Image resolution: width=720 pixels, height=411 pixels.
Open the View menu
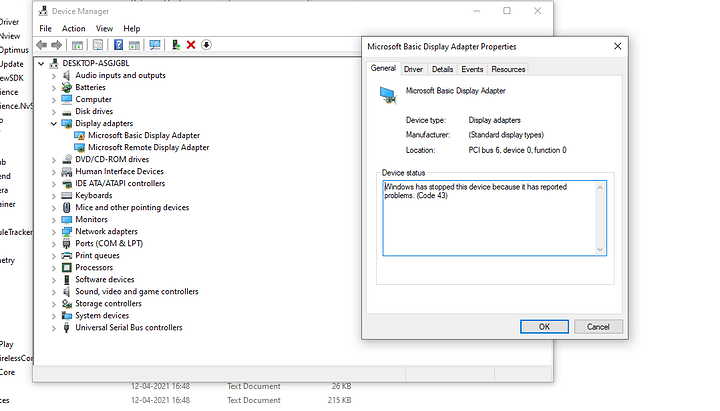coord(105,29)
